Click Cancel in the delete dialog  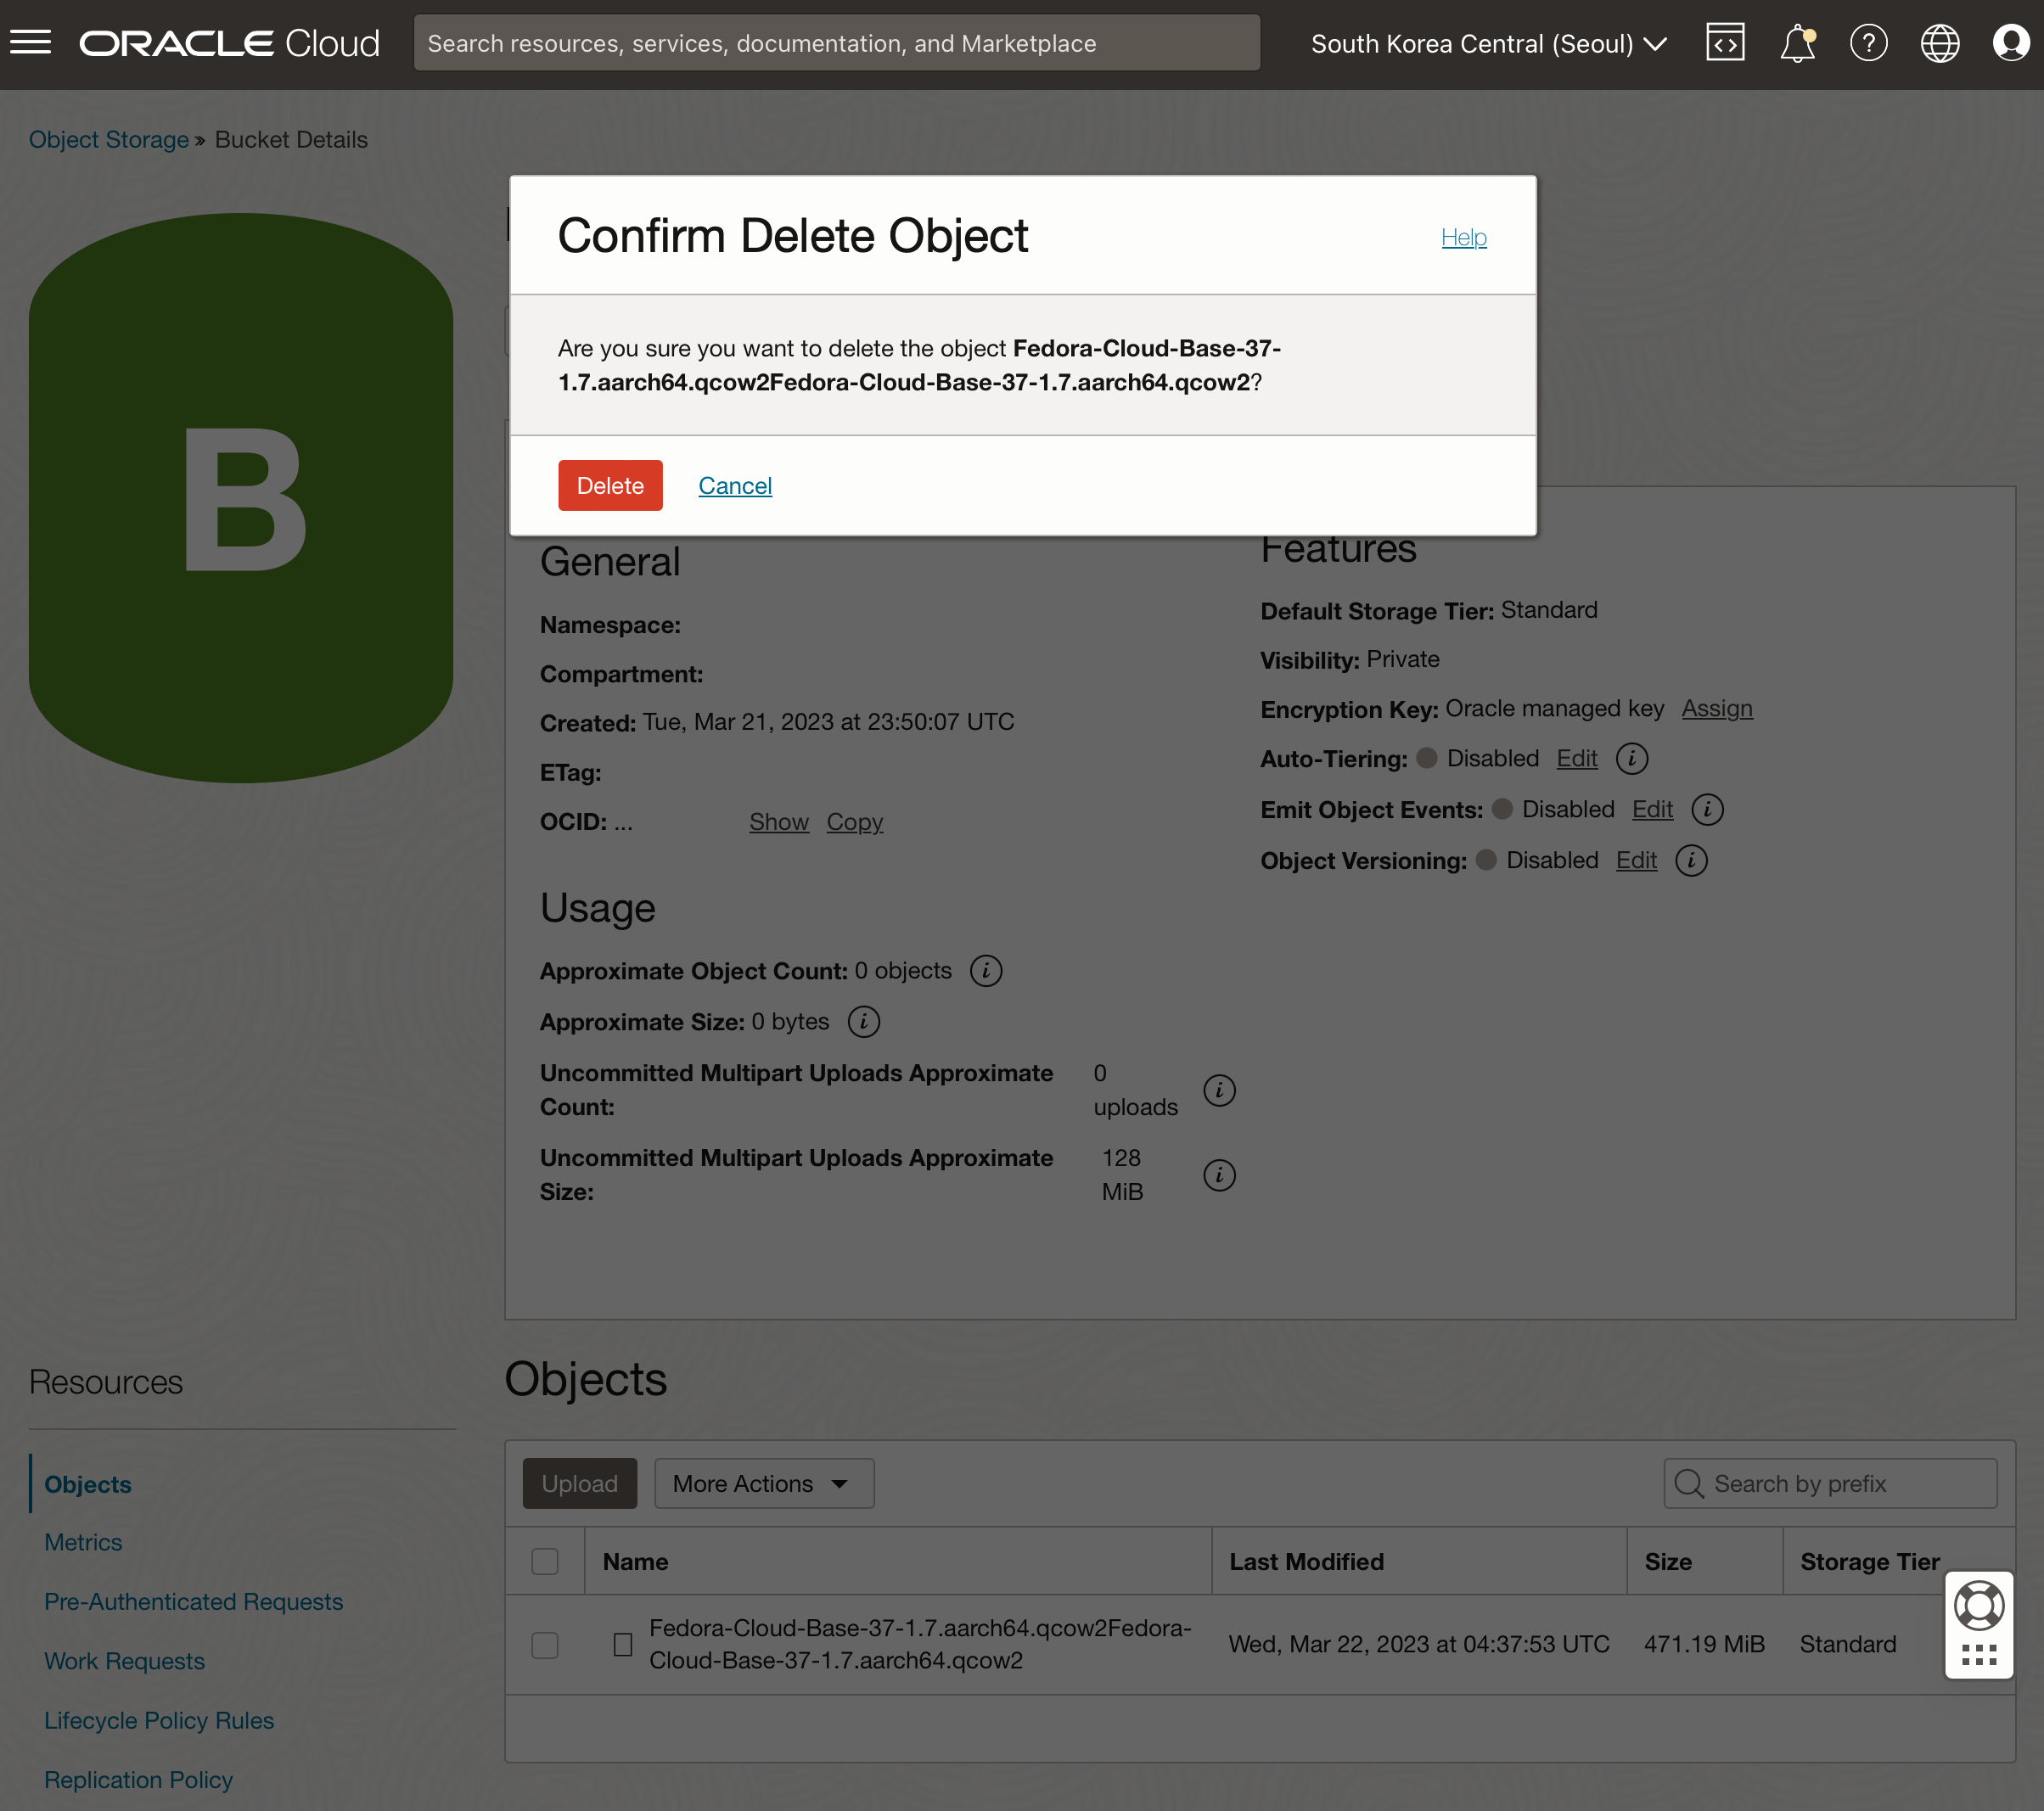735,486
